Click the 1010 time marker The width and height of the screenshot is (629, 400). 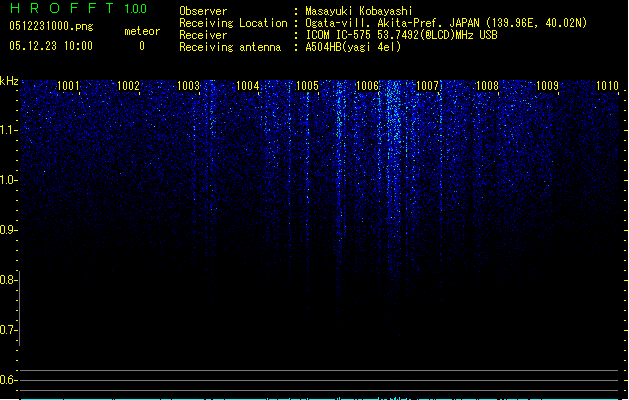(607, 85)
